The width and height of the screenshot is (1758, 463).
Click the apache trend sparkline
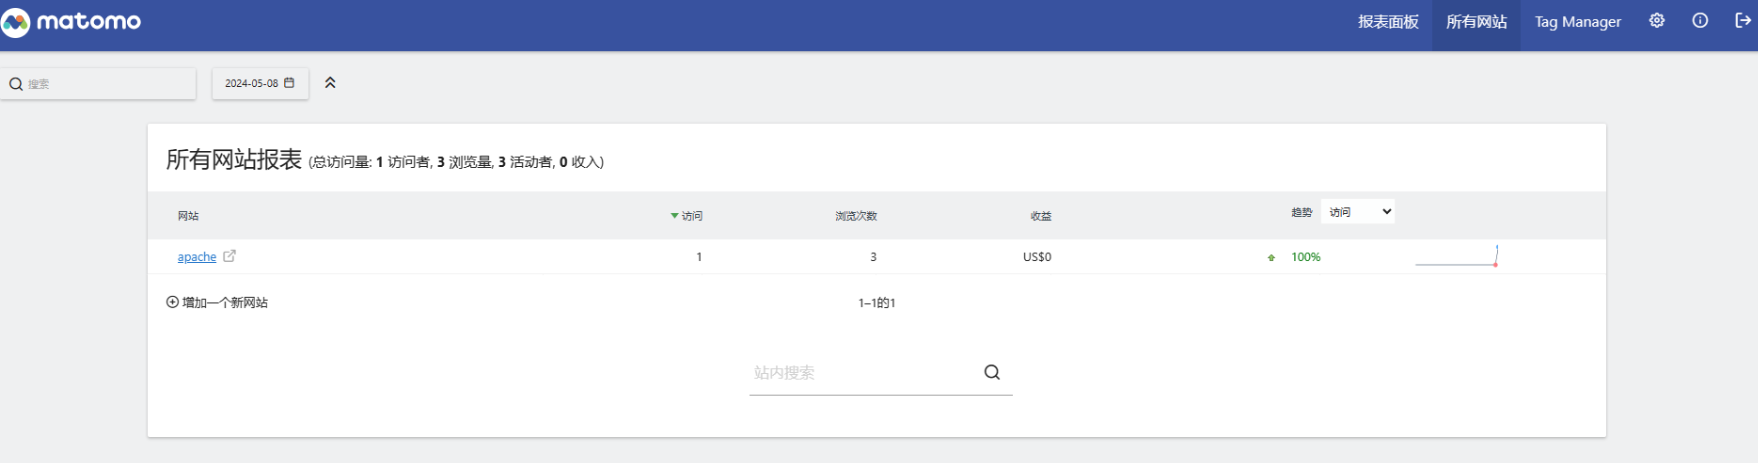[1456, 257]
